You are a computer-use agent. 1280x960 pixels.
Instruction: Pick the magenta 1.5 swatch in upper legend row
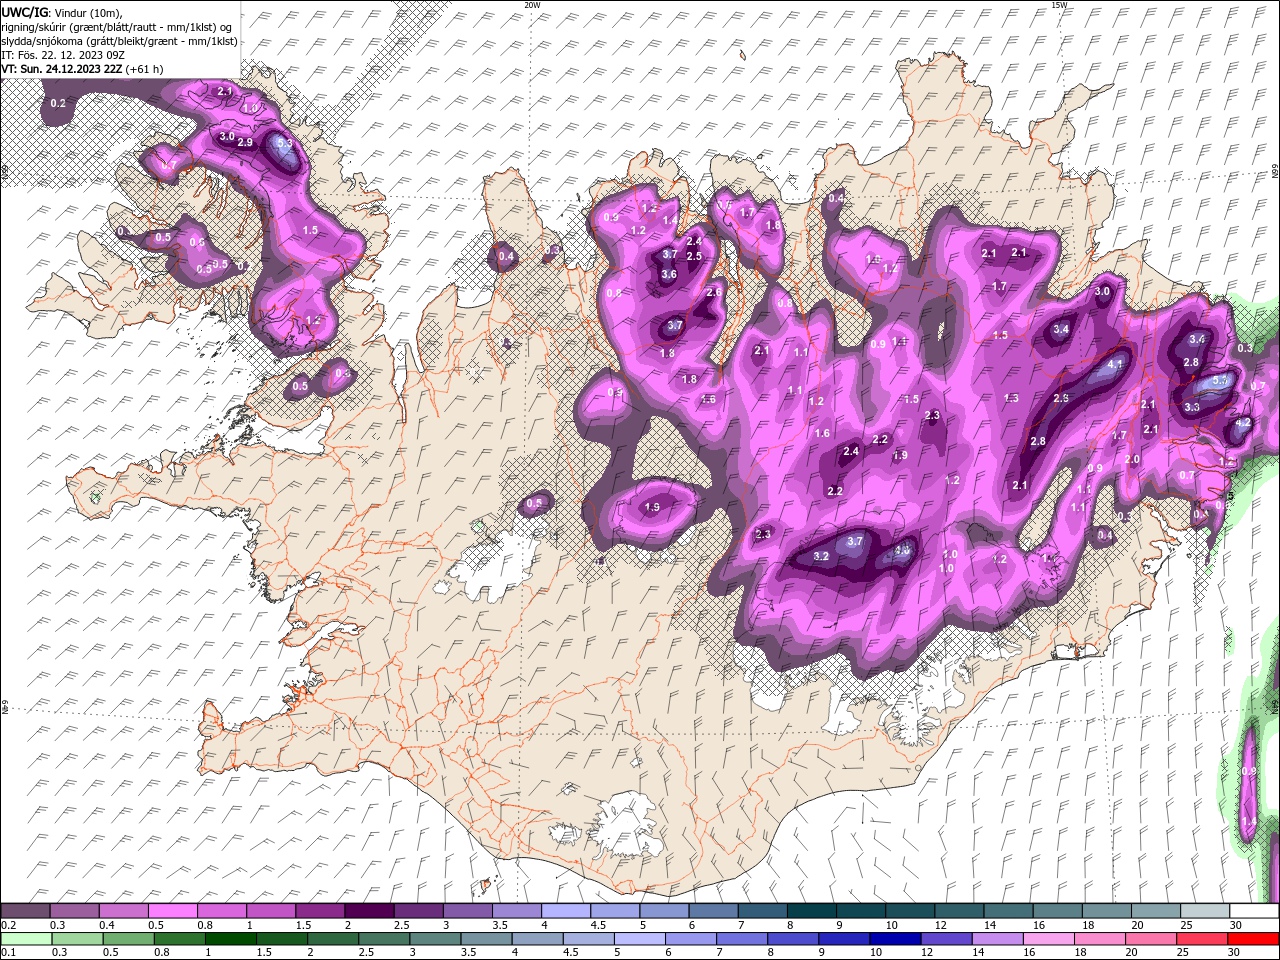pyautogui.click(x=319, y=911)
